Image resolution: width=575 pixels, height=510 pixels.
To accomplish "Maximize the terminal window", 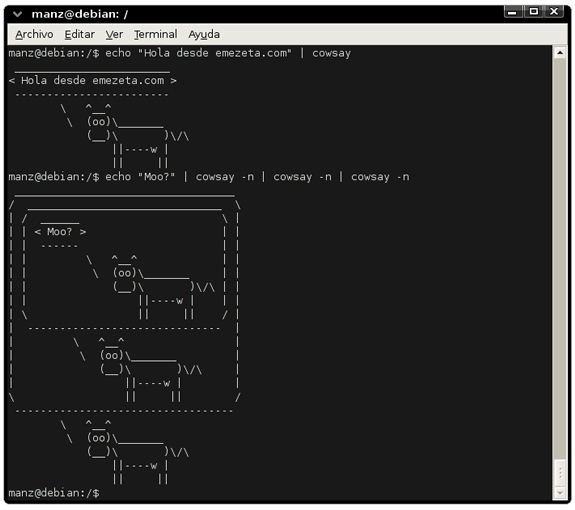I will [x=534, y=12].
